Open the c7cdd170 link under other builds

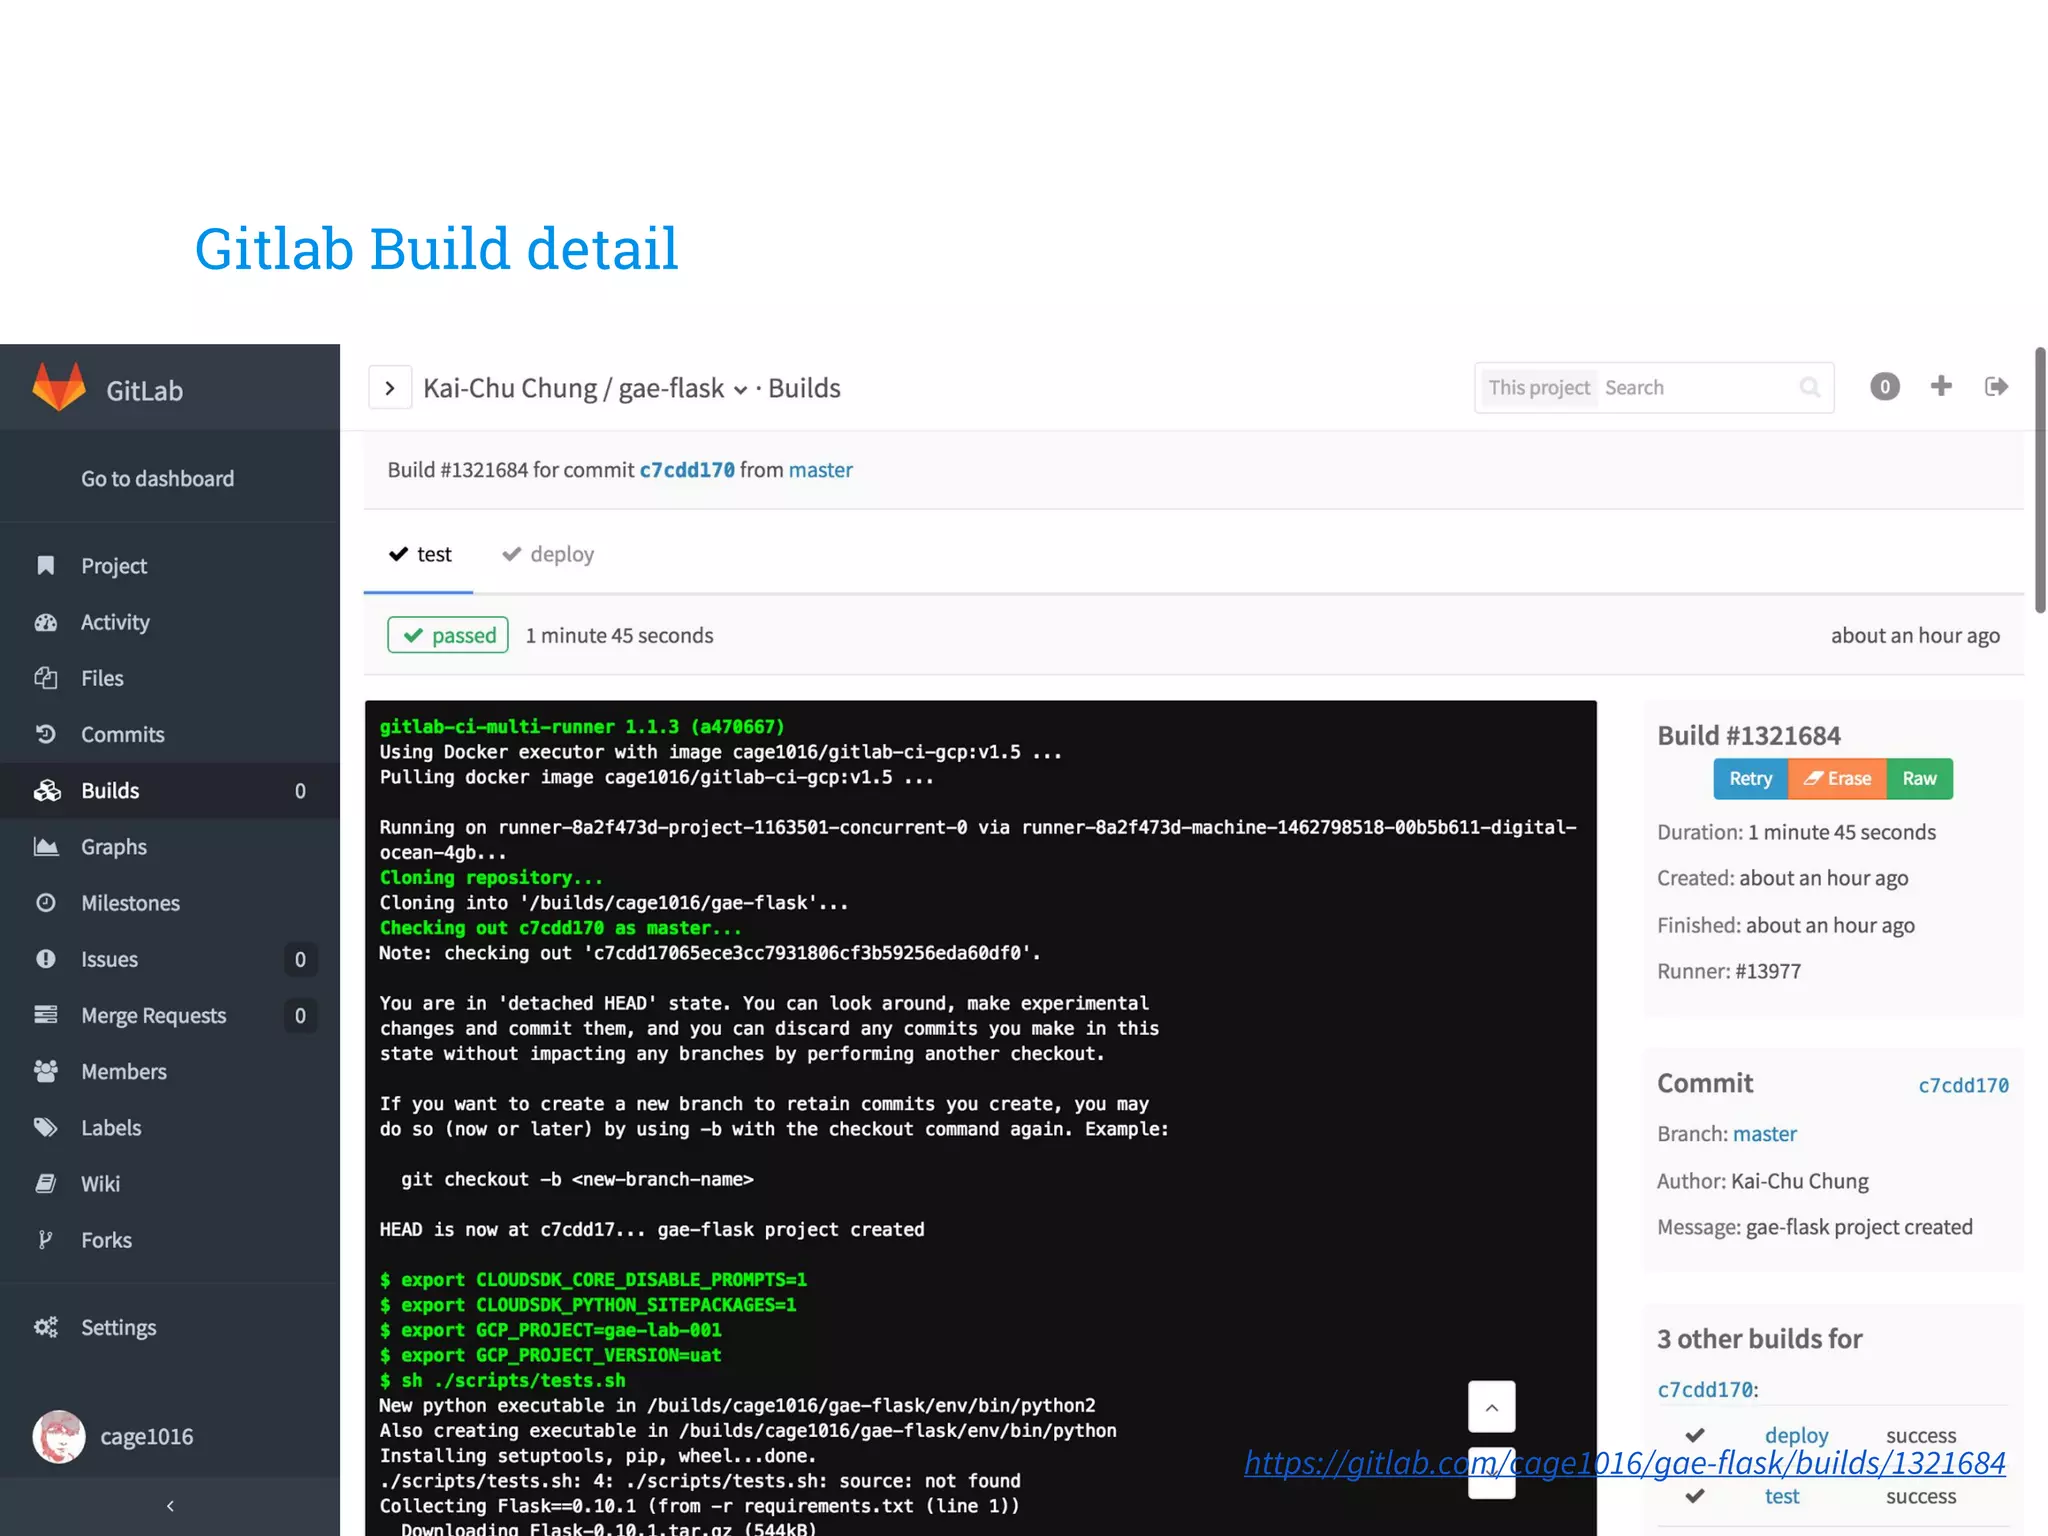pyautogui.click(x=1705, y=1389)
